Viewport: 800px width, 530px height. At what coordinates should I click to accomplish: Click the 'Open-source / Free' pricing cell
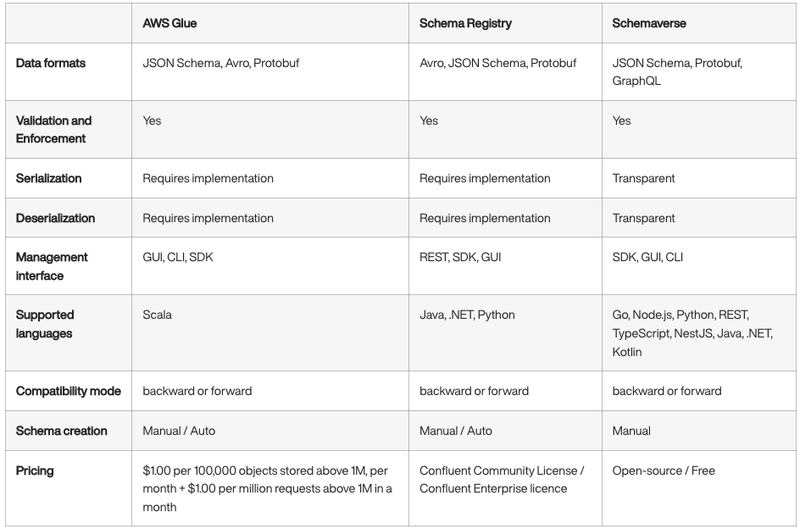point(661,469)
